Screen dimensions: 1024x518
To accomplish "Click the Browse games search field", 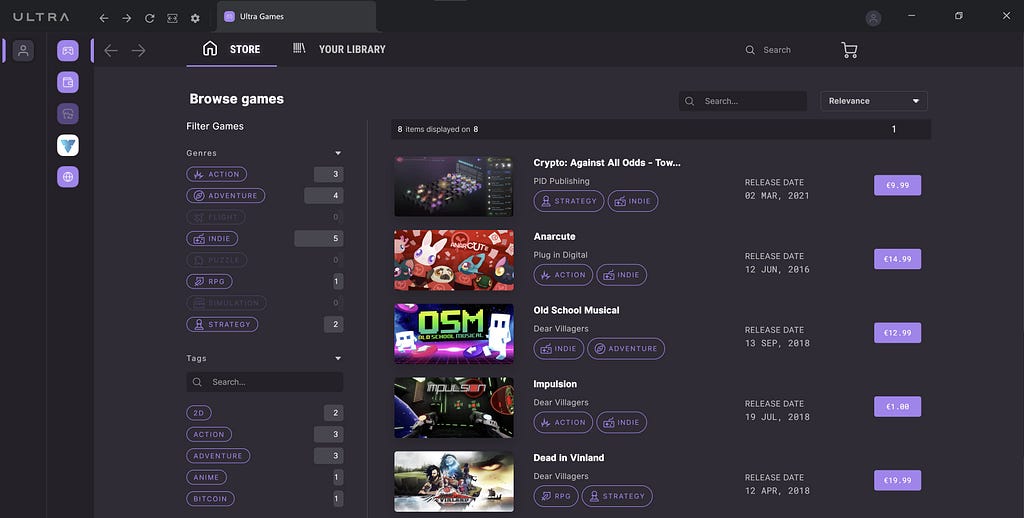I will [x=743, y=101].
